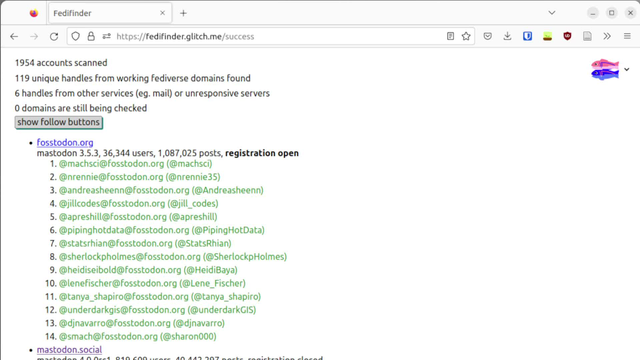
Task: Click the 'registration open' bold text
Action: point(262,153)
